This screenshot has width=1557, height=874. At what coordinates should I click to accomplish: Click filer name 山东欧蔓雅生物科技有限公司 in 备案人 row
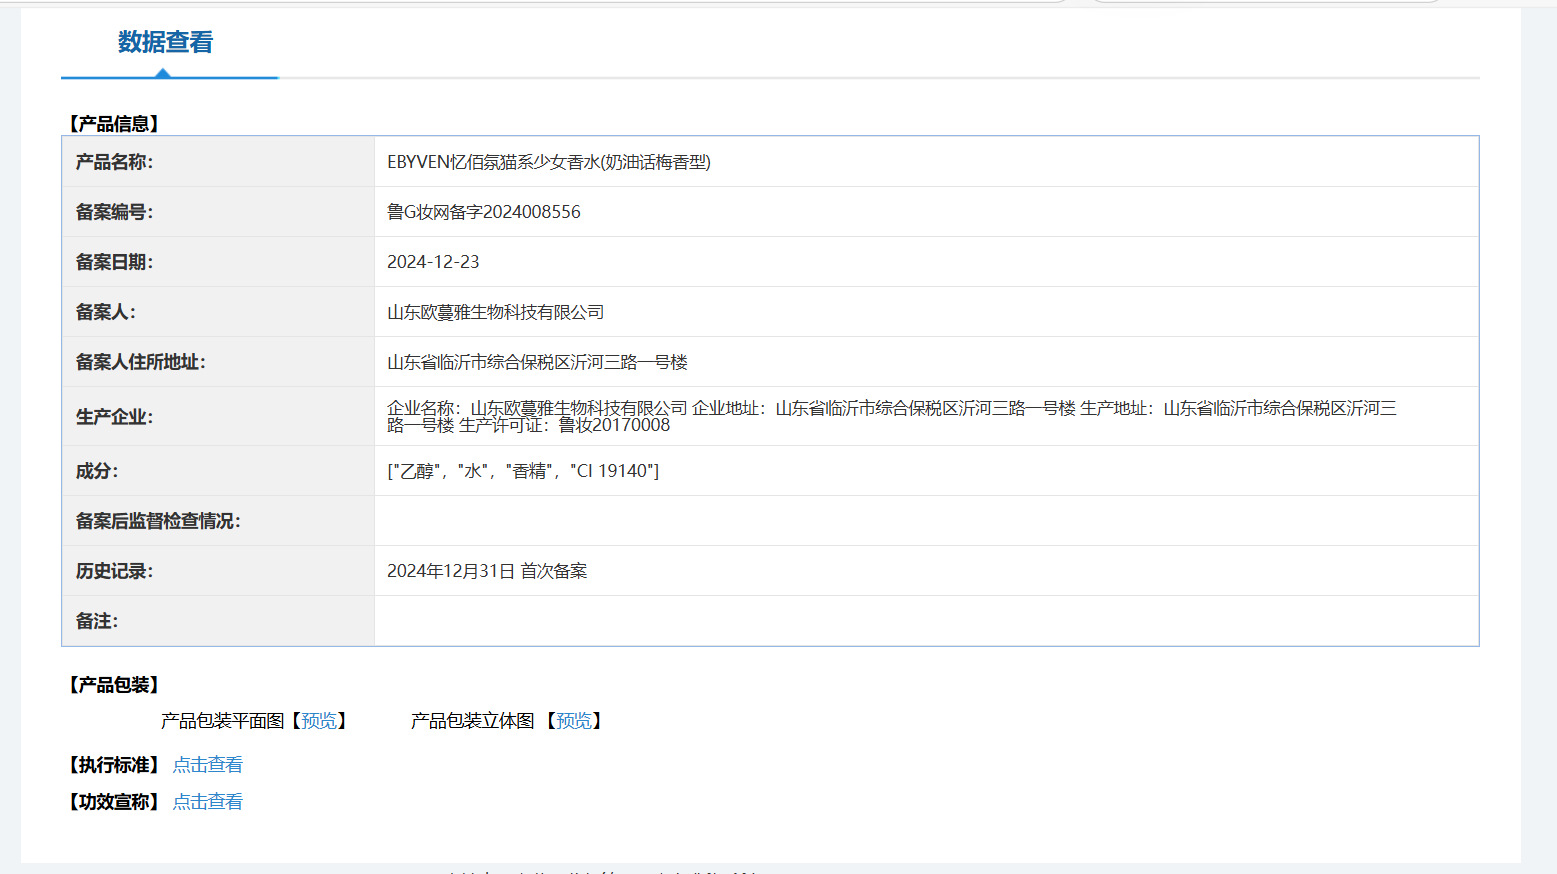coord(496,312)
